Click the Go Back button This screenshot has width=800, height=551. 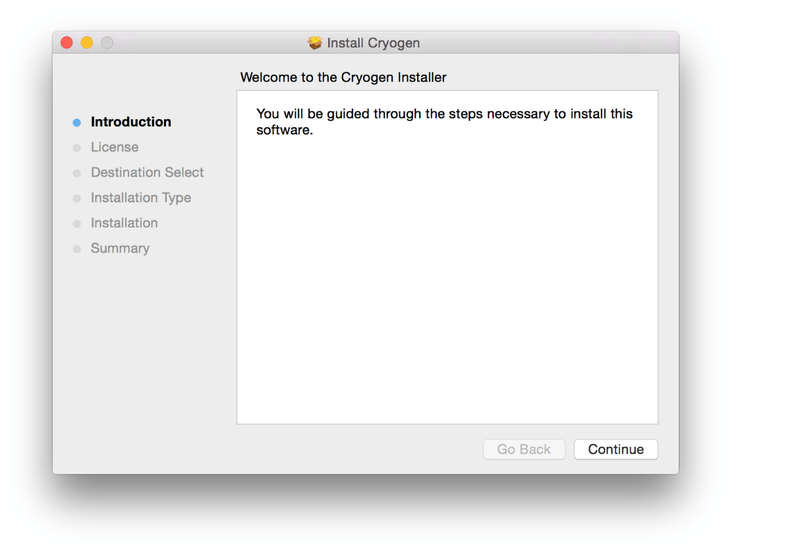pyautogui.click(x=524, y=449)
